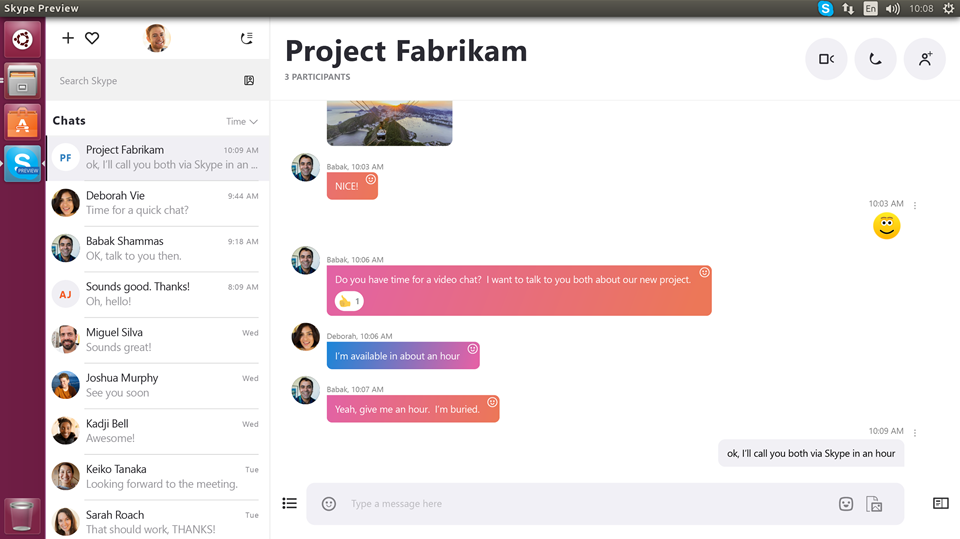
Task: React to the video chat question message
Action: (x=704, y=273)
